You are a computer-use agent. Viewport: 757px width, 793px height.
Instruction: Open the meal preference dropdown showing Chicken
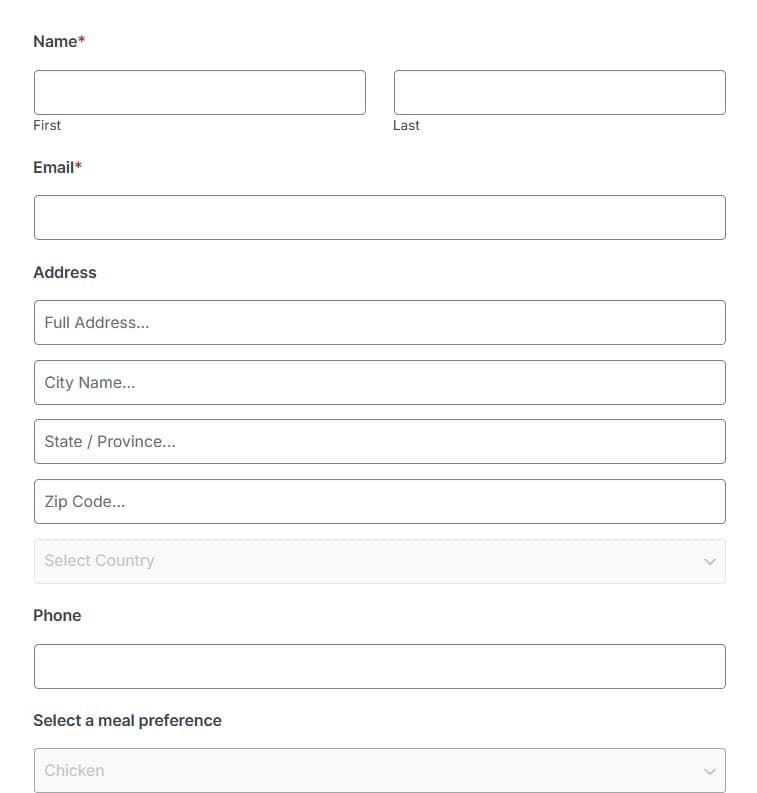[x=380, y=770]
